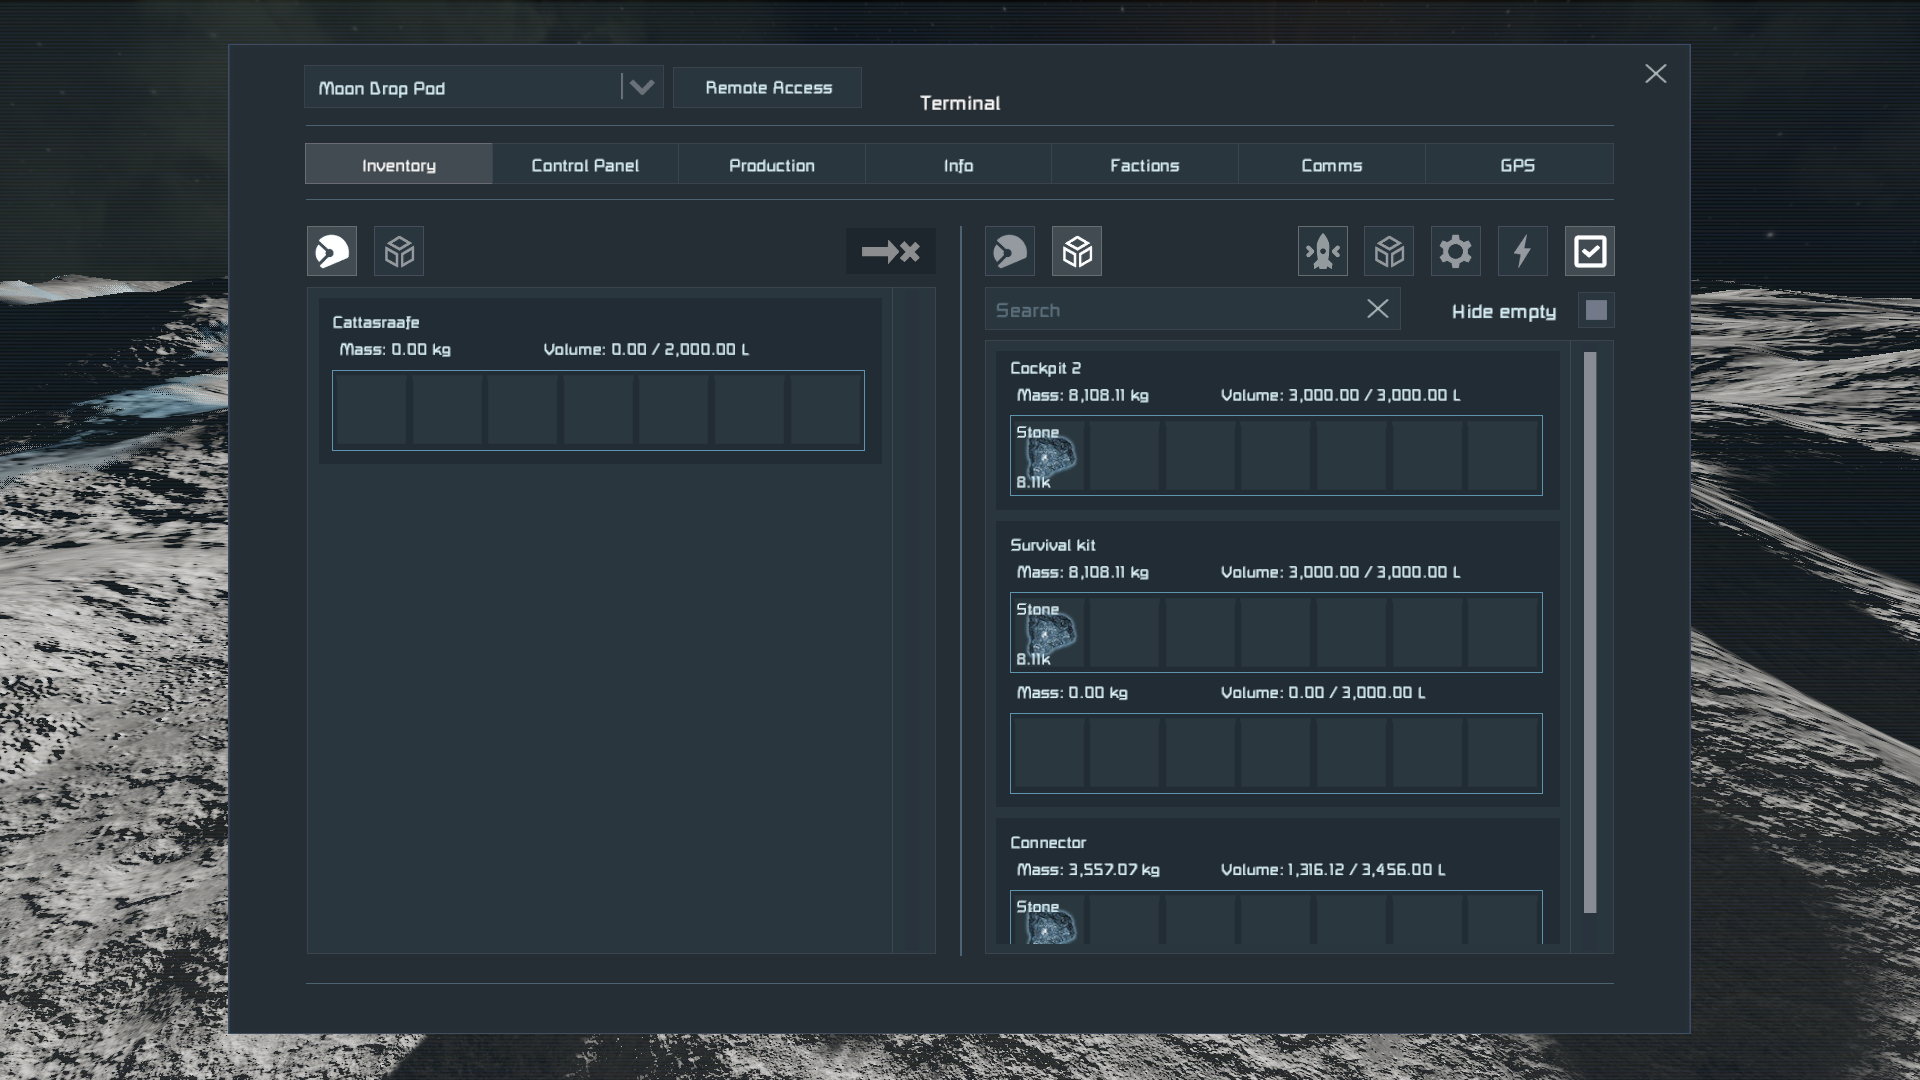Viewport: 1920px width, 1080px height.
Task: Switch to the Control Panel tab
Action: (585, 165)
